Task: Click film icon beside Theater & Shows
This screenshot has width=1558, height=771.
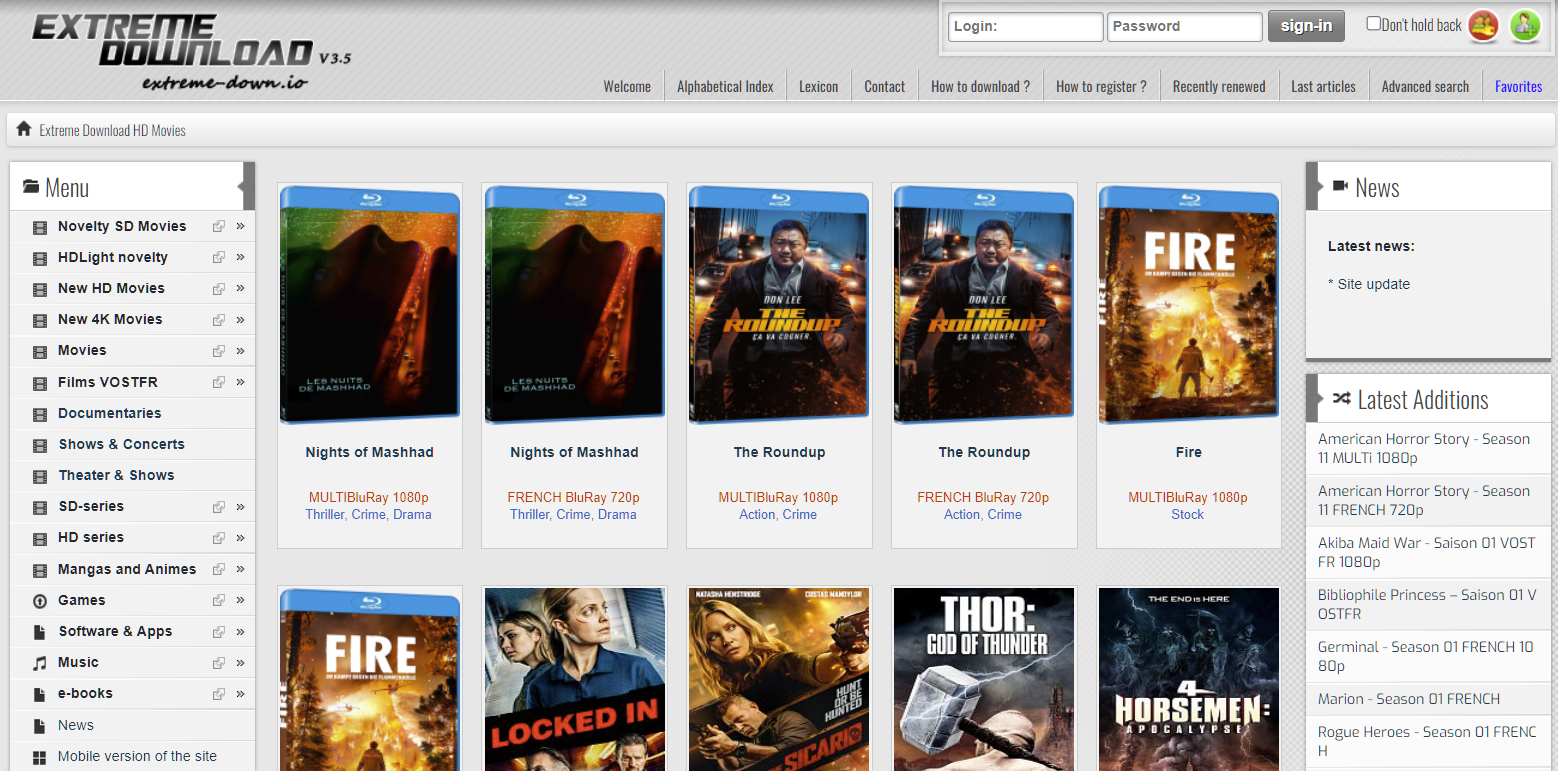Action: coord(40,476)
